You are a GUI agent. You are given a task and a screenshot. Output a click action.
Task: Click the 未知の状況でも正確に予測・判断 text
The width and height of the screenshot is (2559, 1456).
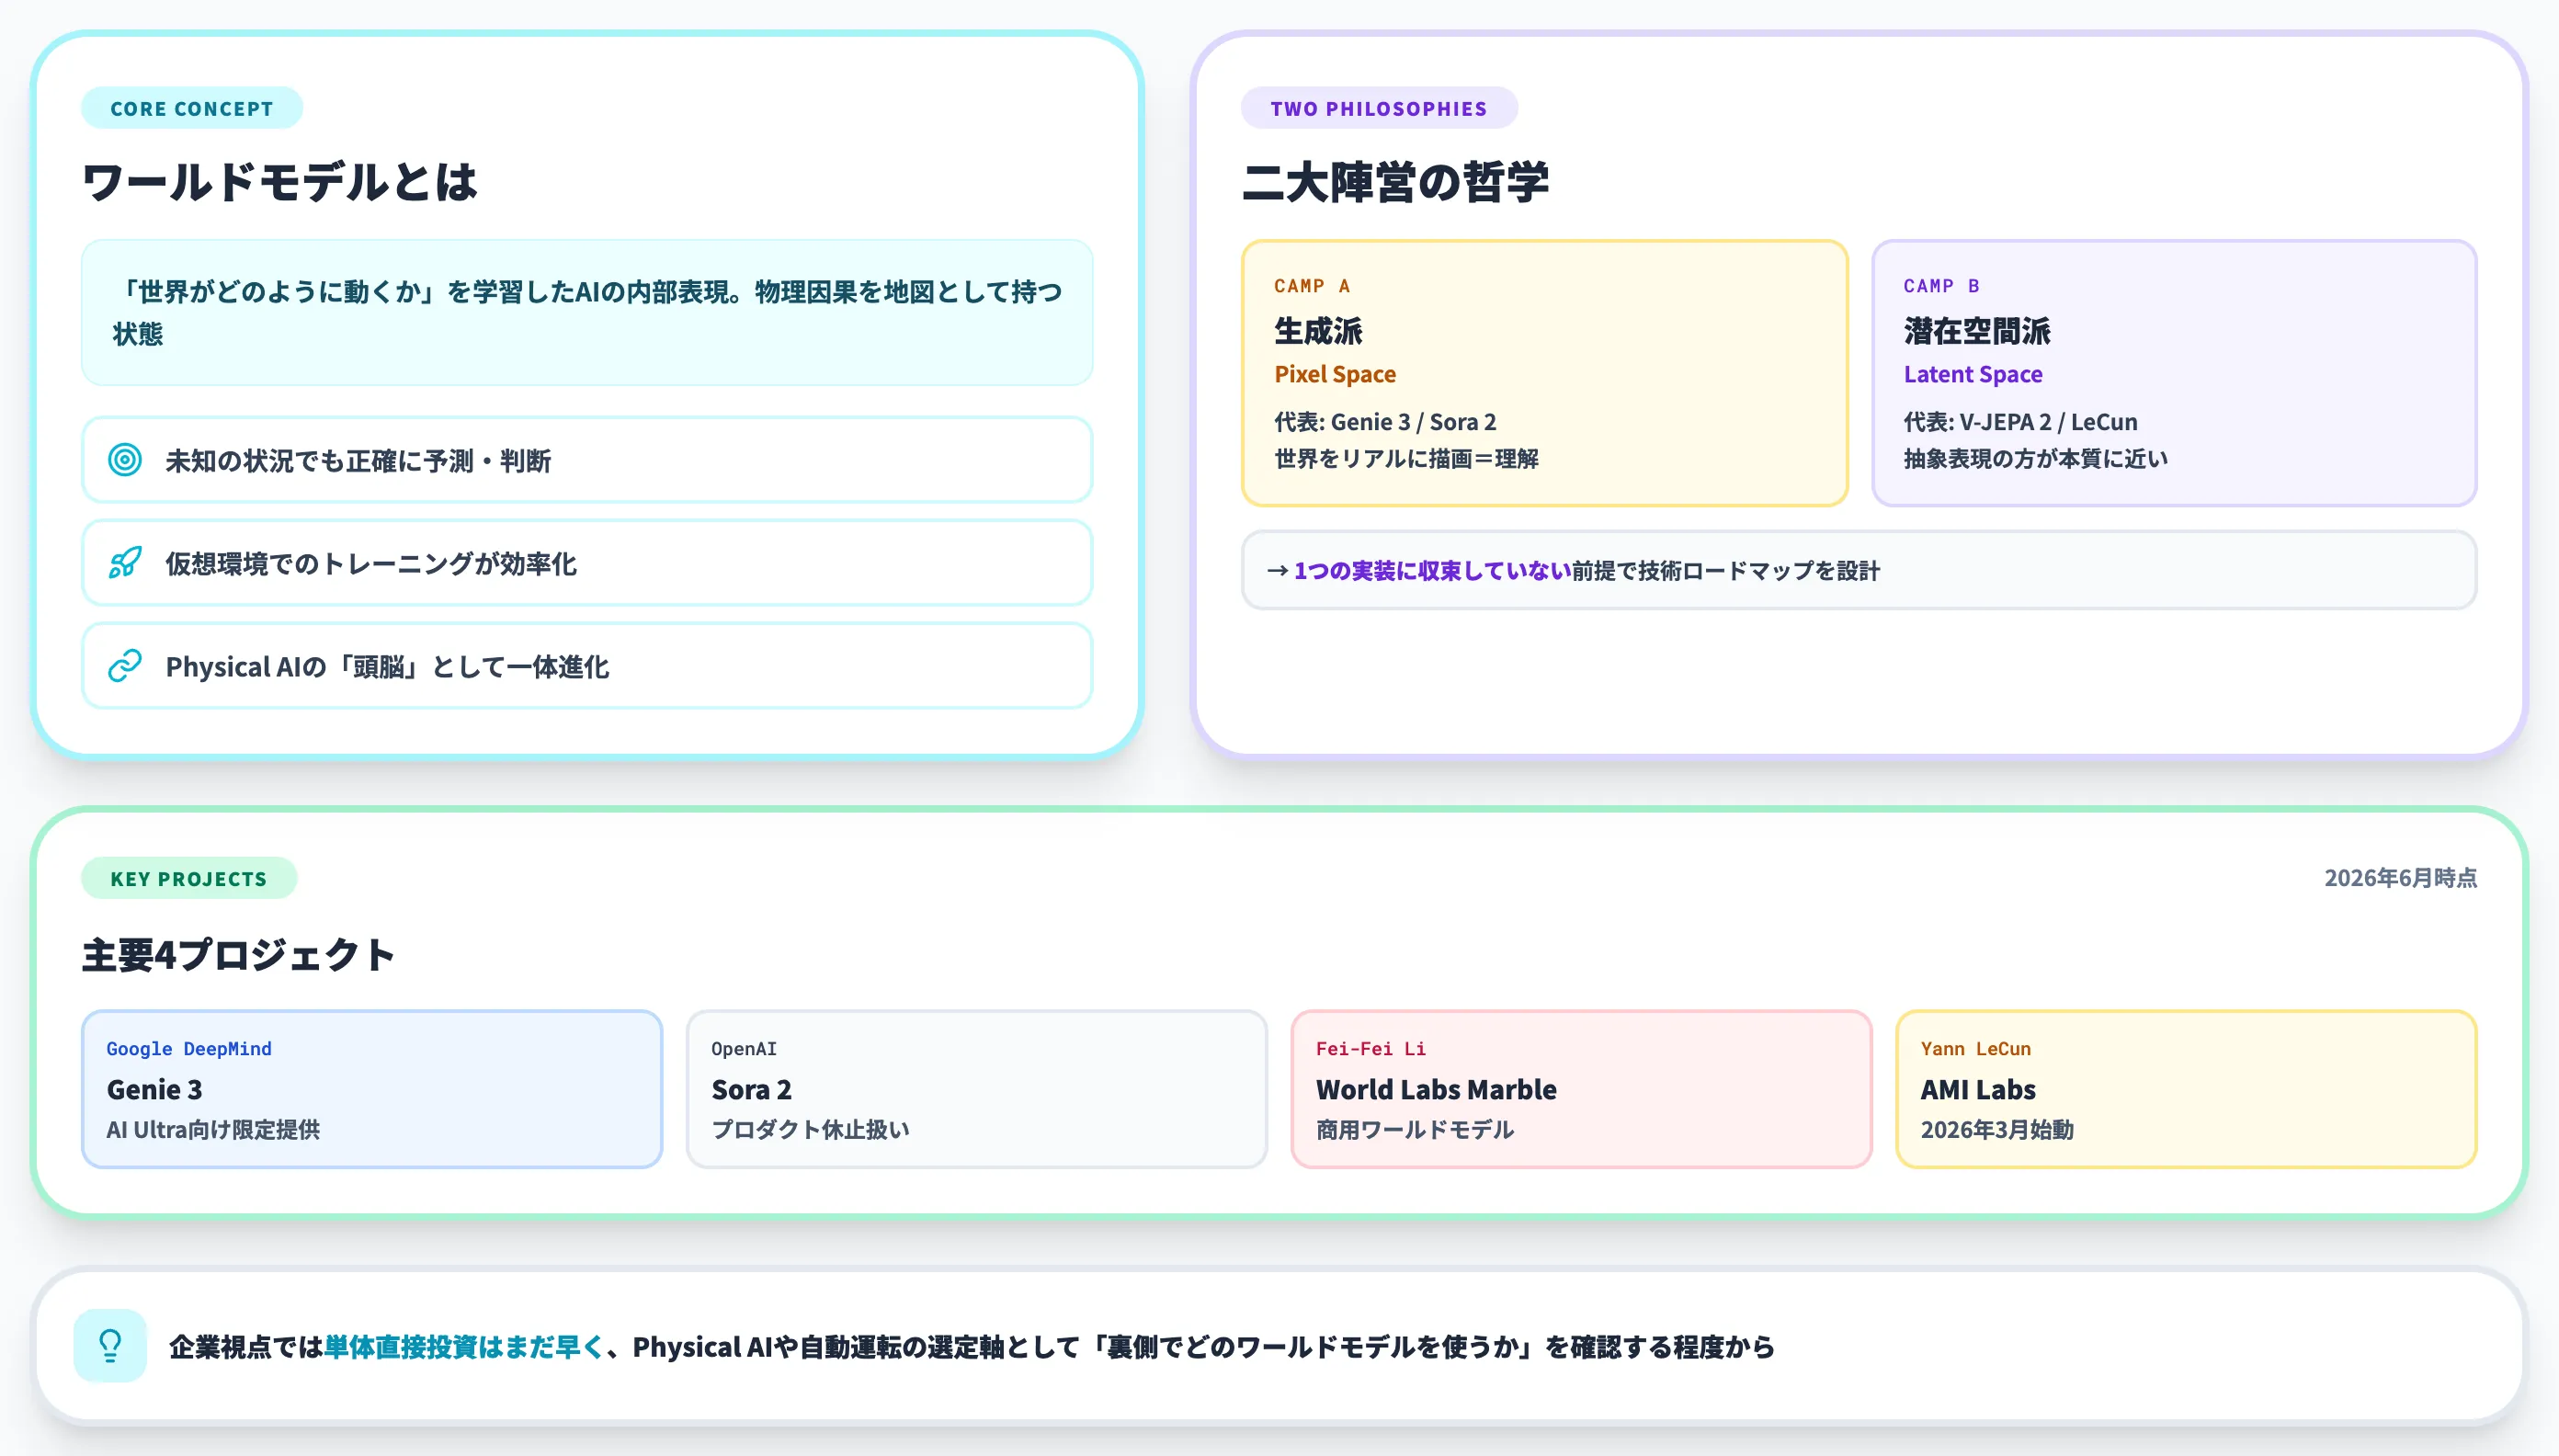coord(358,461)
